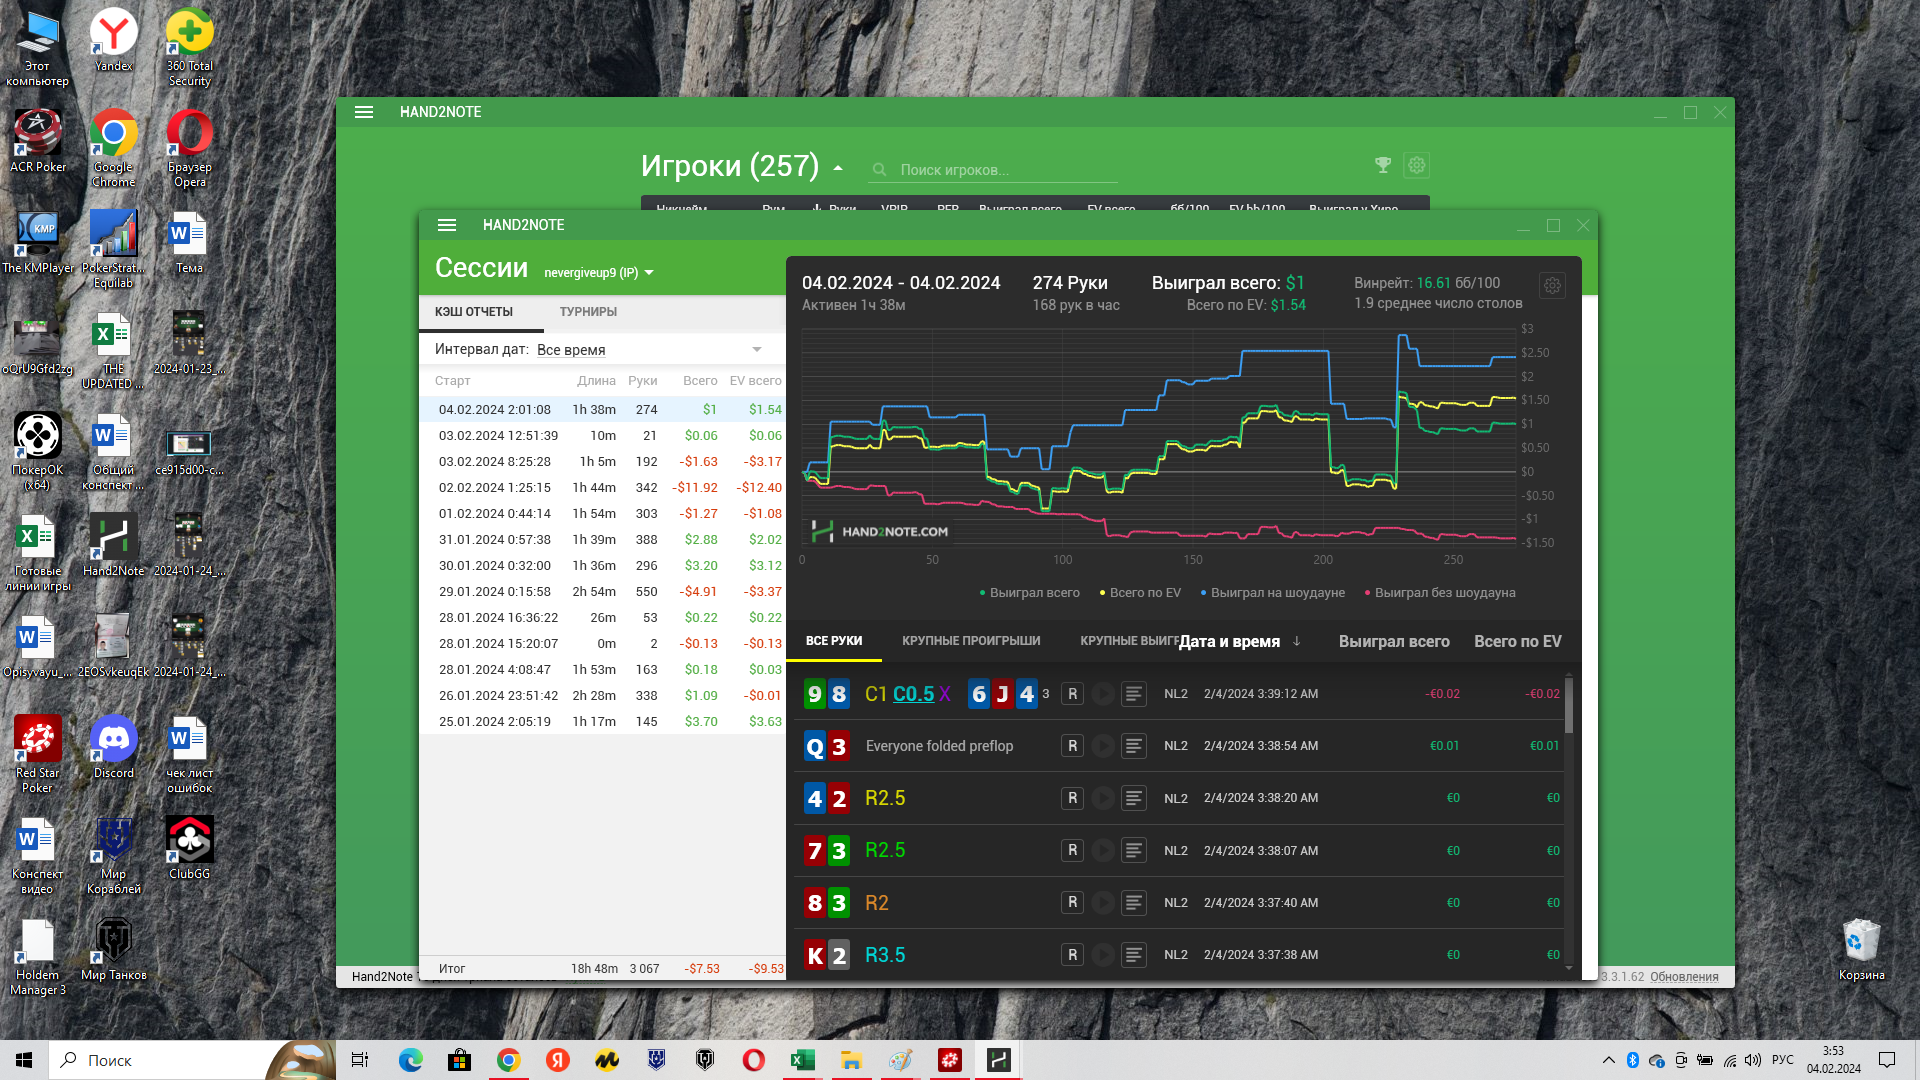Select session 26.01.2024 23:51:42
The image size is (1920, 1080).
(x=602, y=696)
